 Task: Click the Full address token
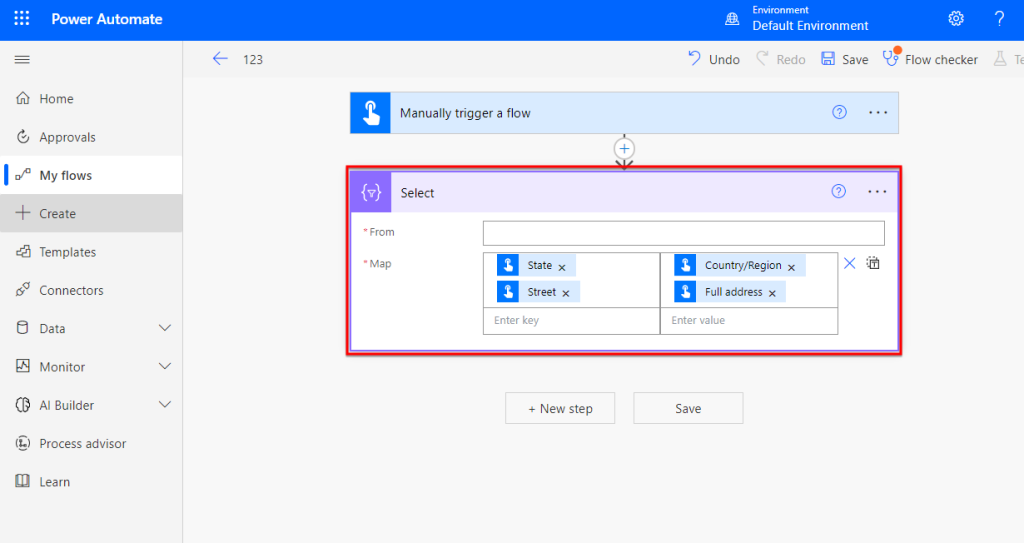(x=729, y=292)
